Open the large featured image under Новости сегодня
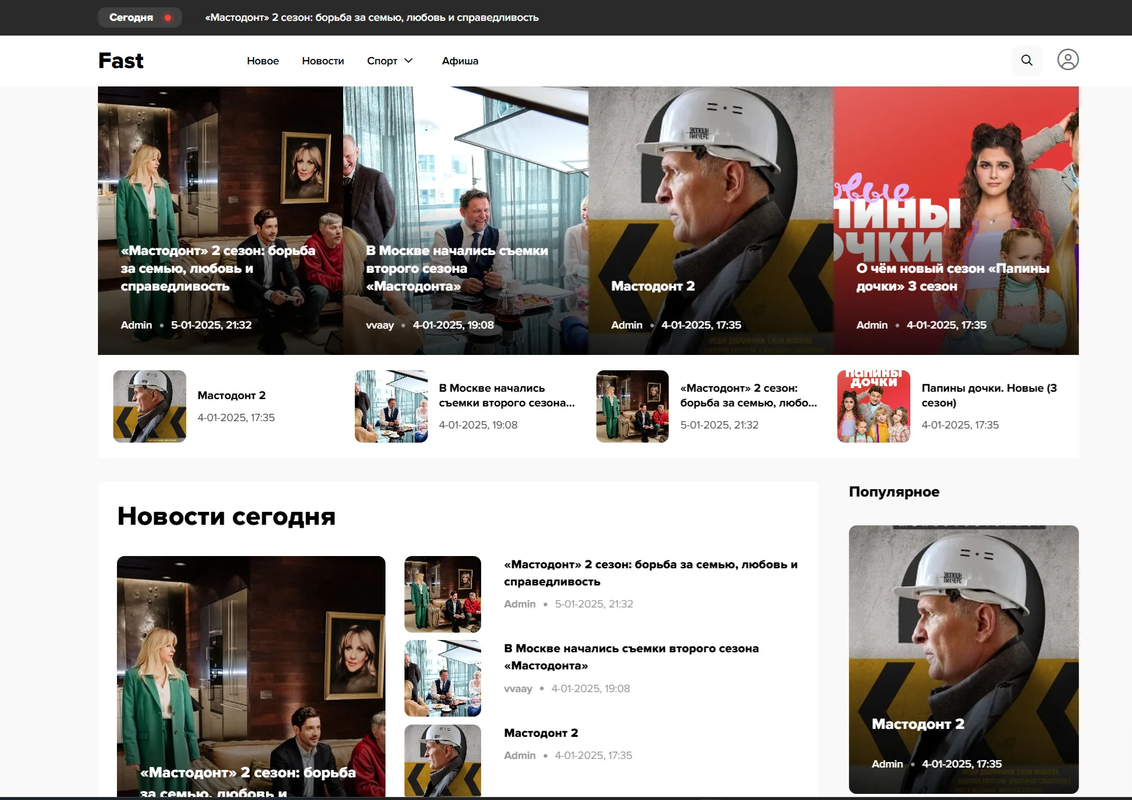The height and width of the screenshot is (800, 1132). 251,677
